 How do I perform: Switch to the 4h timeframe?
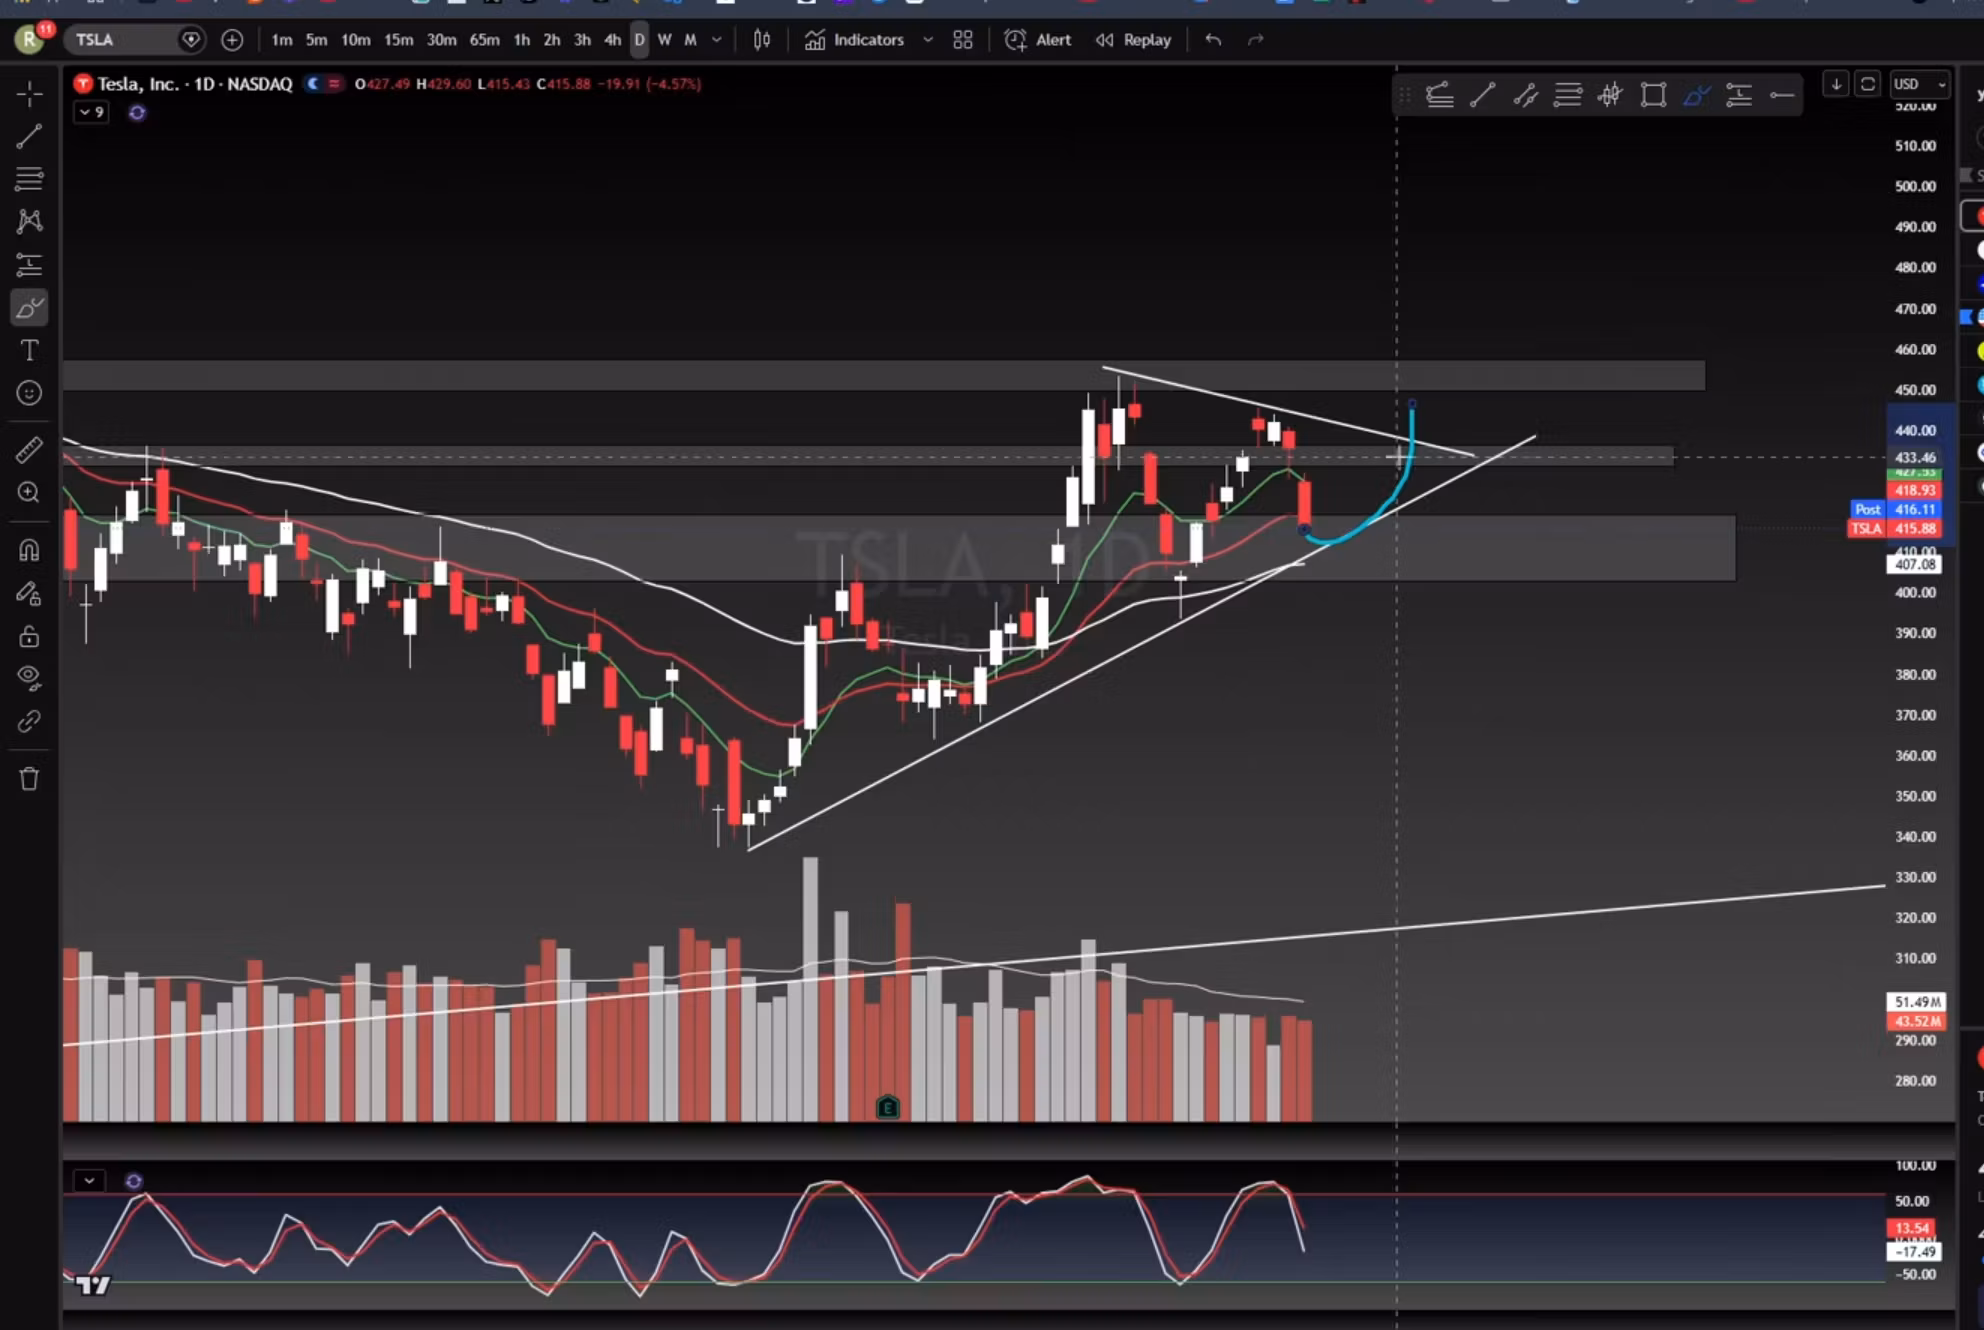point(612,40)
